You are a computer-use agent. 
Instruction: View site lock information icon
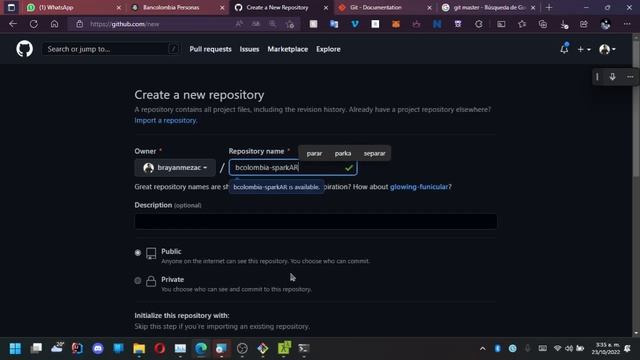(80, 24)
